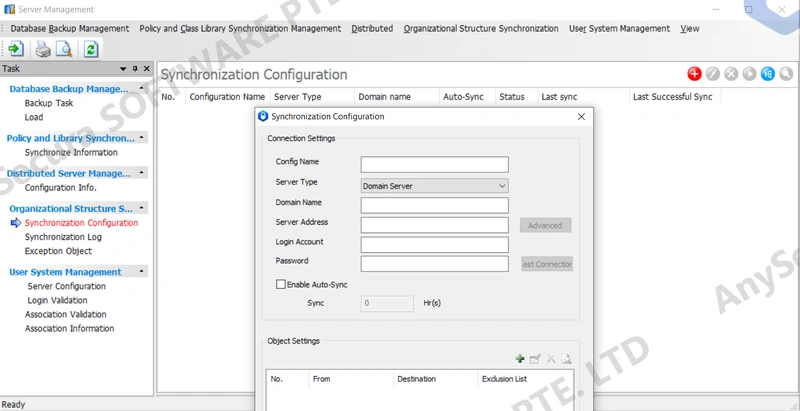Screen dimensions: 800x411
Task: Close the Synchronization Configuration dialog
Action: coord(581,117)
